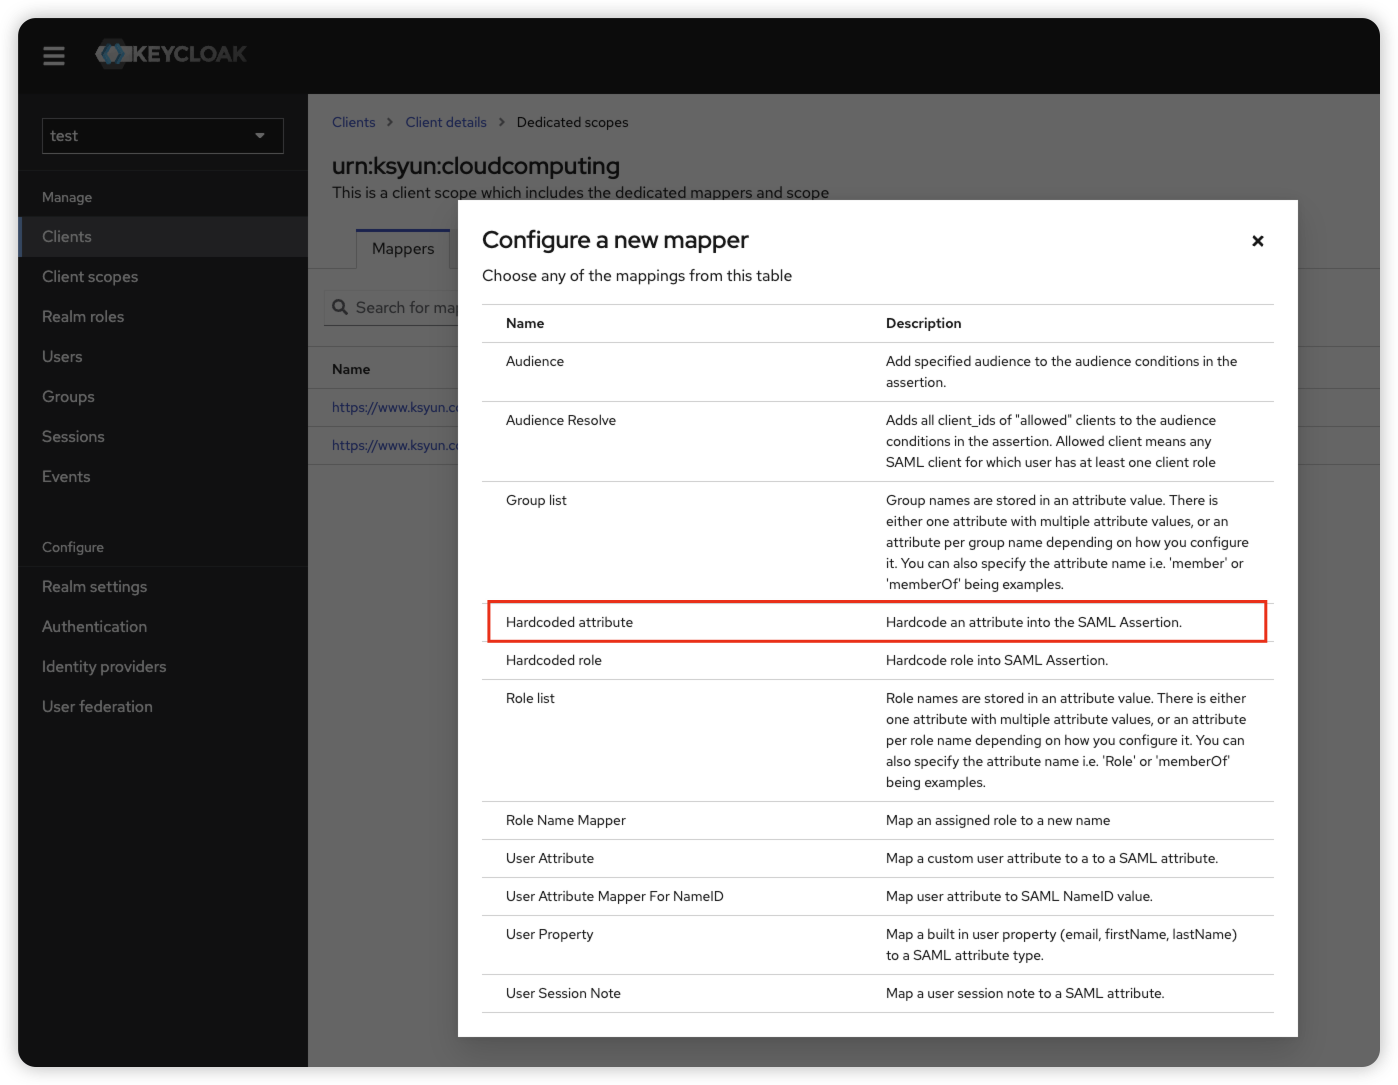Go to User federation page

pyautogui.click(x=97, y=707)
